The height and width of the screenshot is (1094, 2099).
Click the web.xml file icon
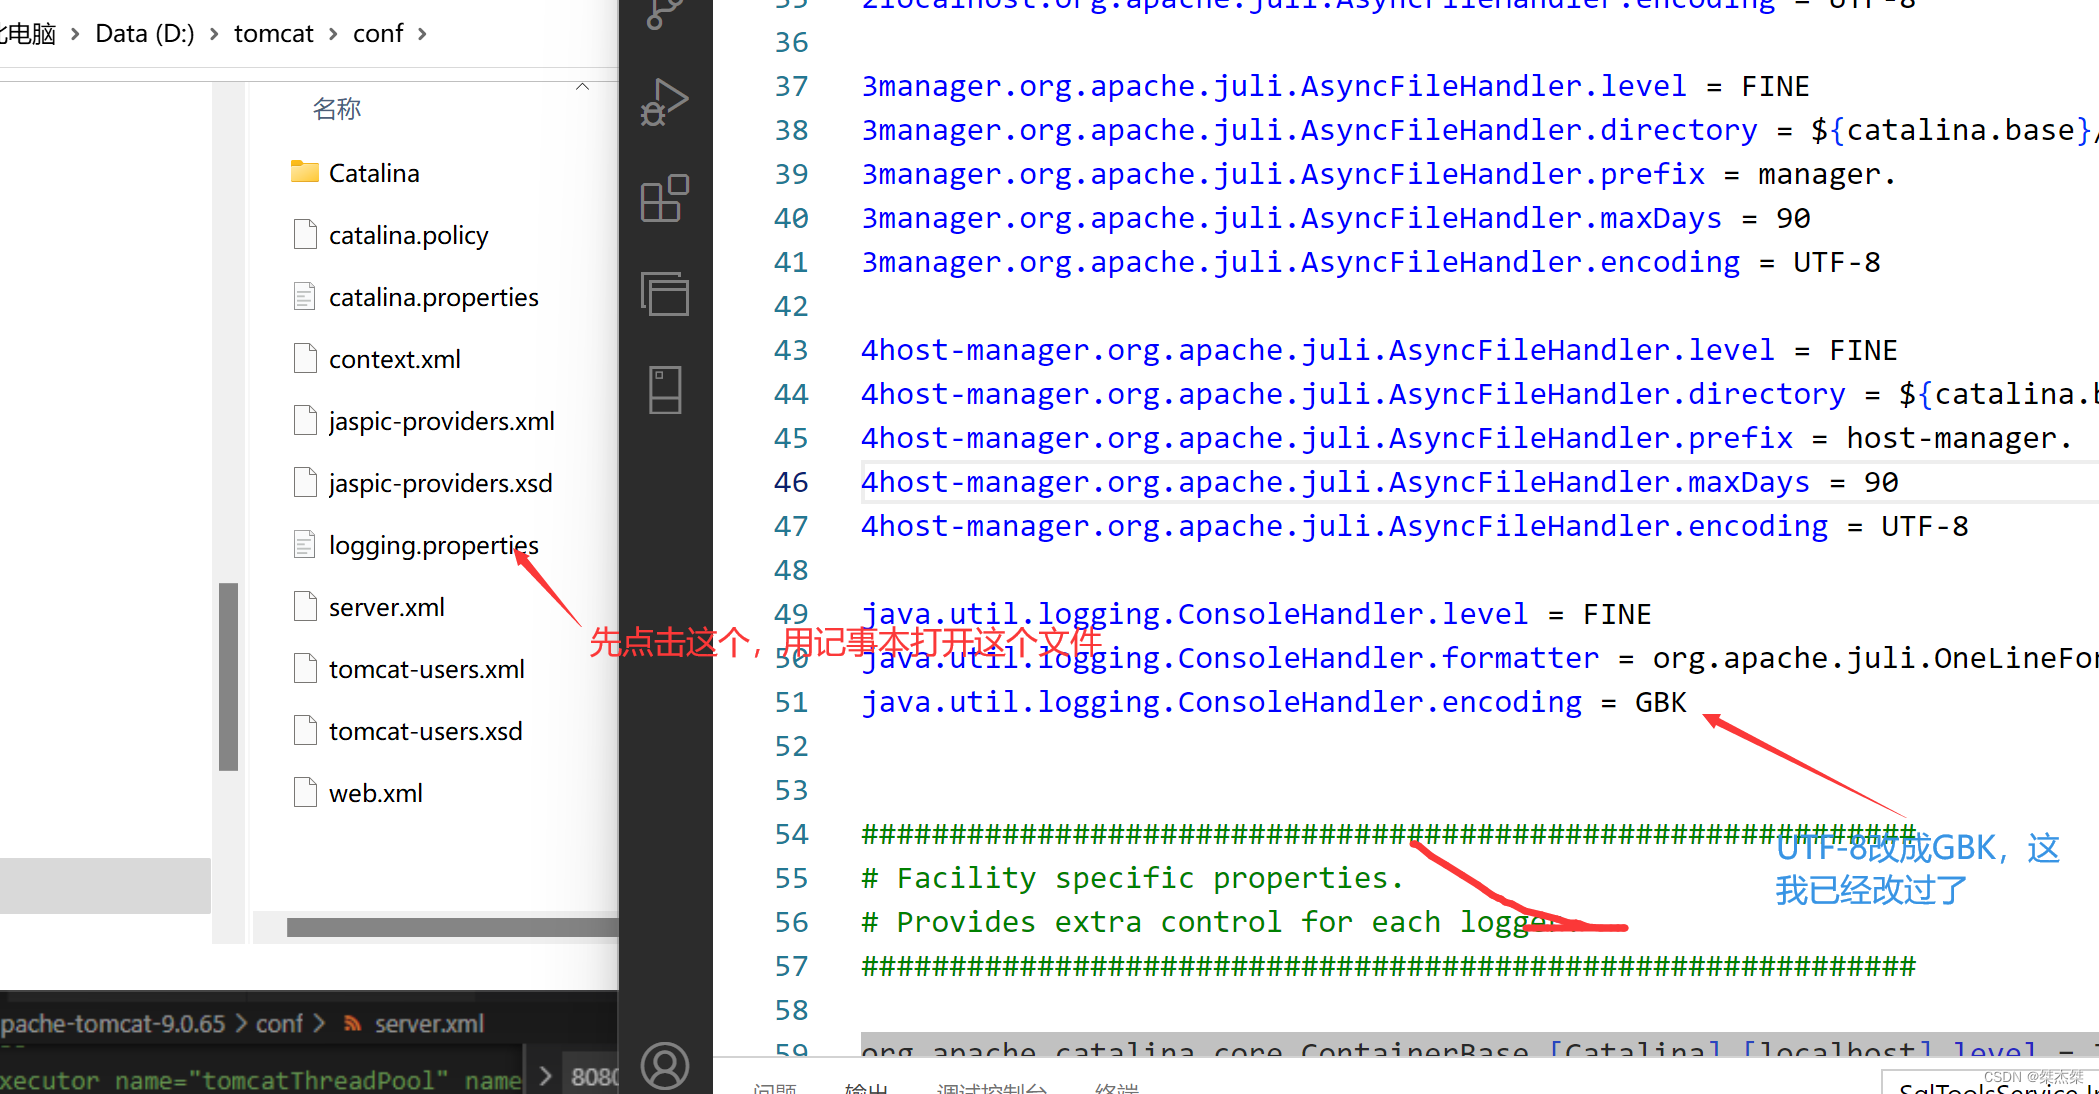click(x=305, y=792)
